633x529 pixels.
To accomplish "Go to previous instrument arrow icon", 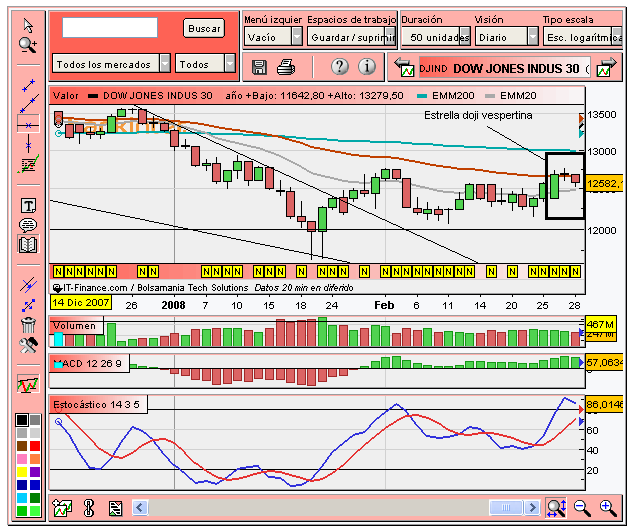I will pos(404,67).
